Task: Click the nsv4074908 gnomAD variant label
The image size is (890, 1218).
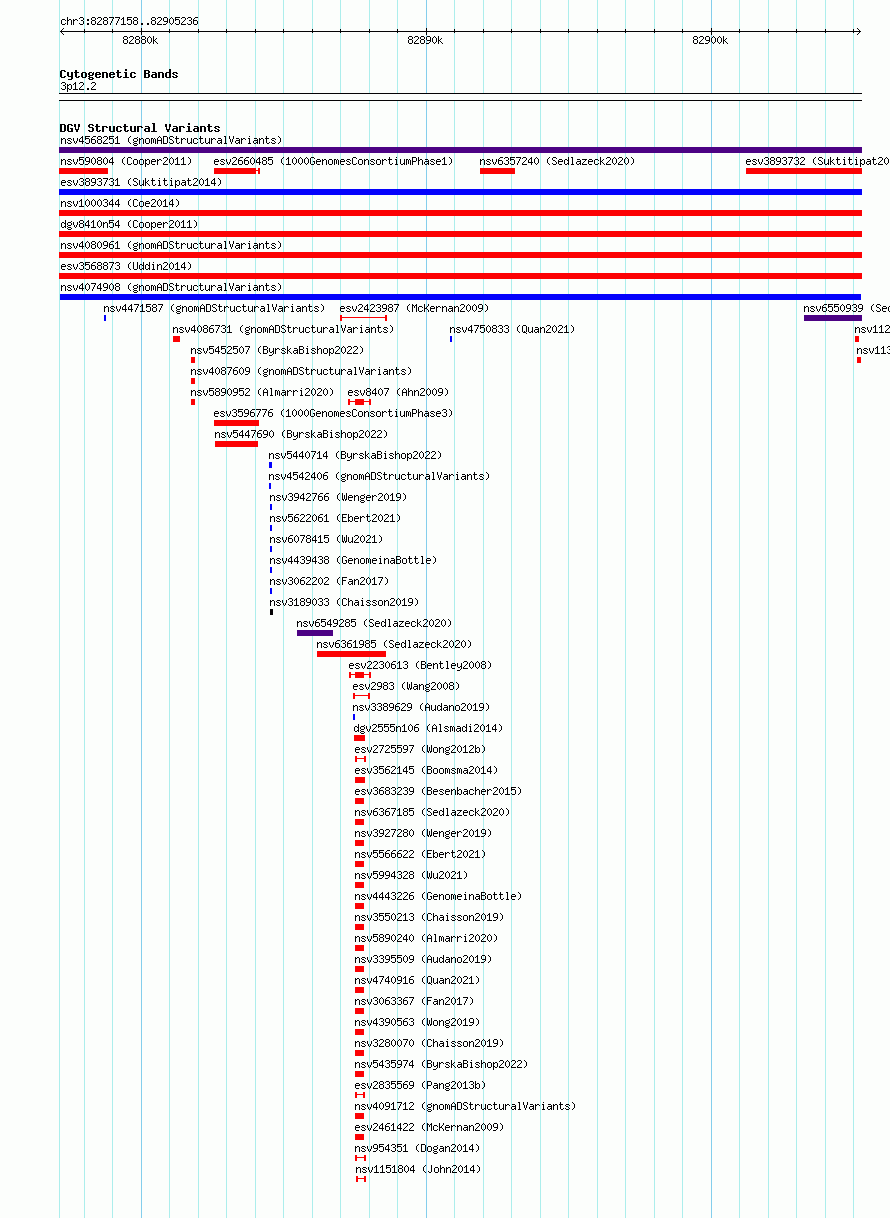Action: [x=171, y=287]
